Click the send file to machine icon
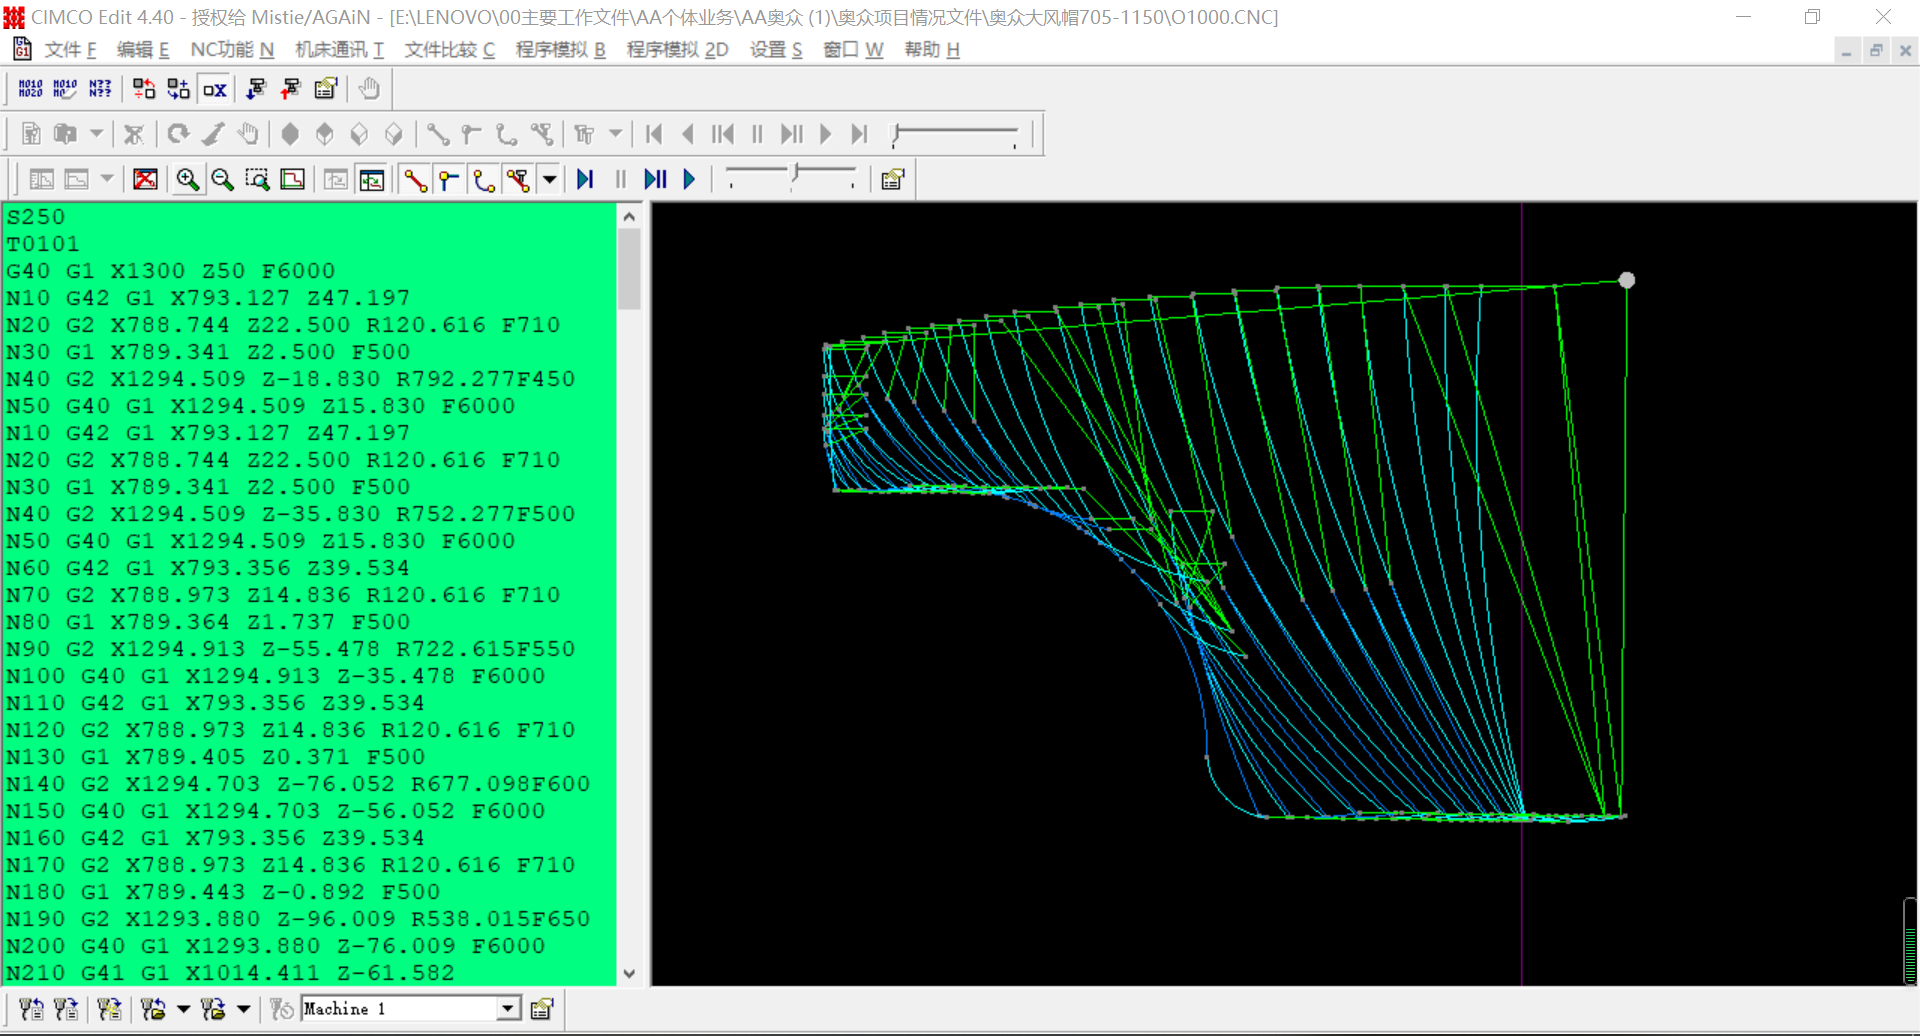 coord(31,1009)
